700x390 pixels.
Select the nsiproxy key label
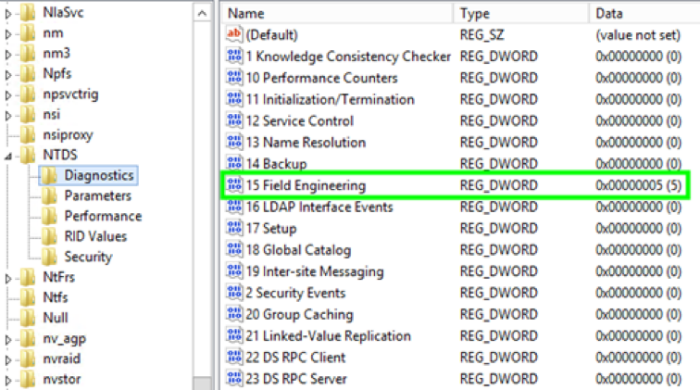[67, 134]
